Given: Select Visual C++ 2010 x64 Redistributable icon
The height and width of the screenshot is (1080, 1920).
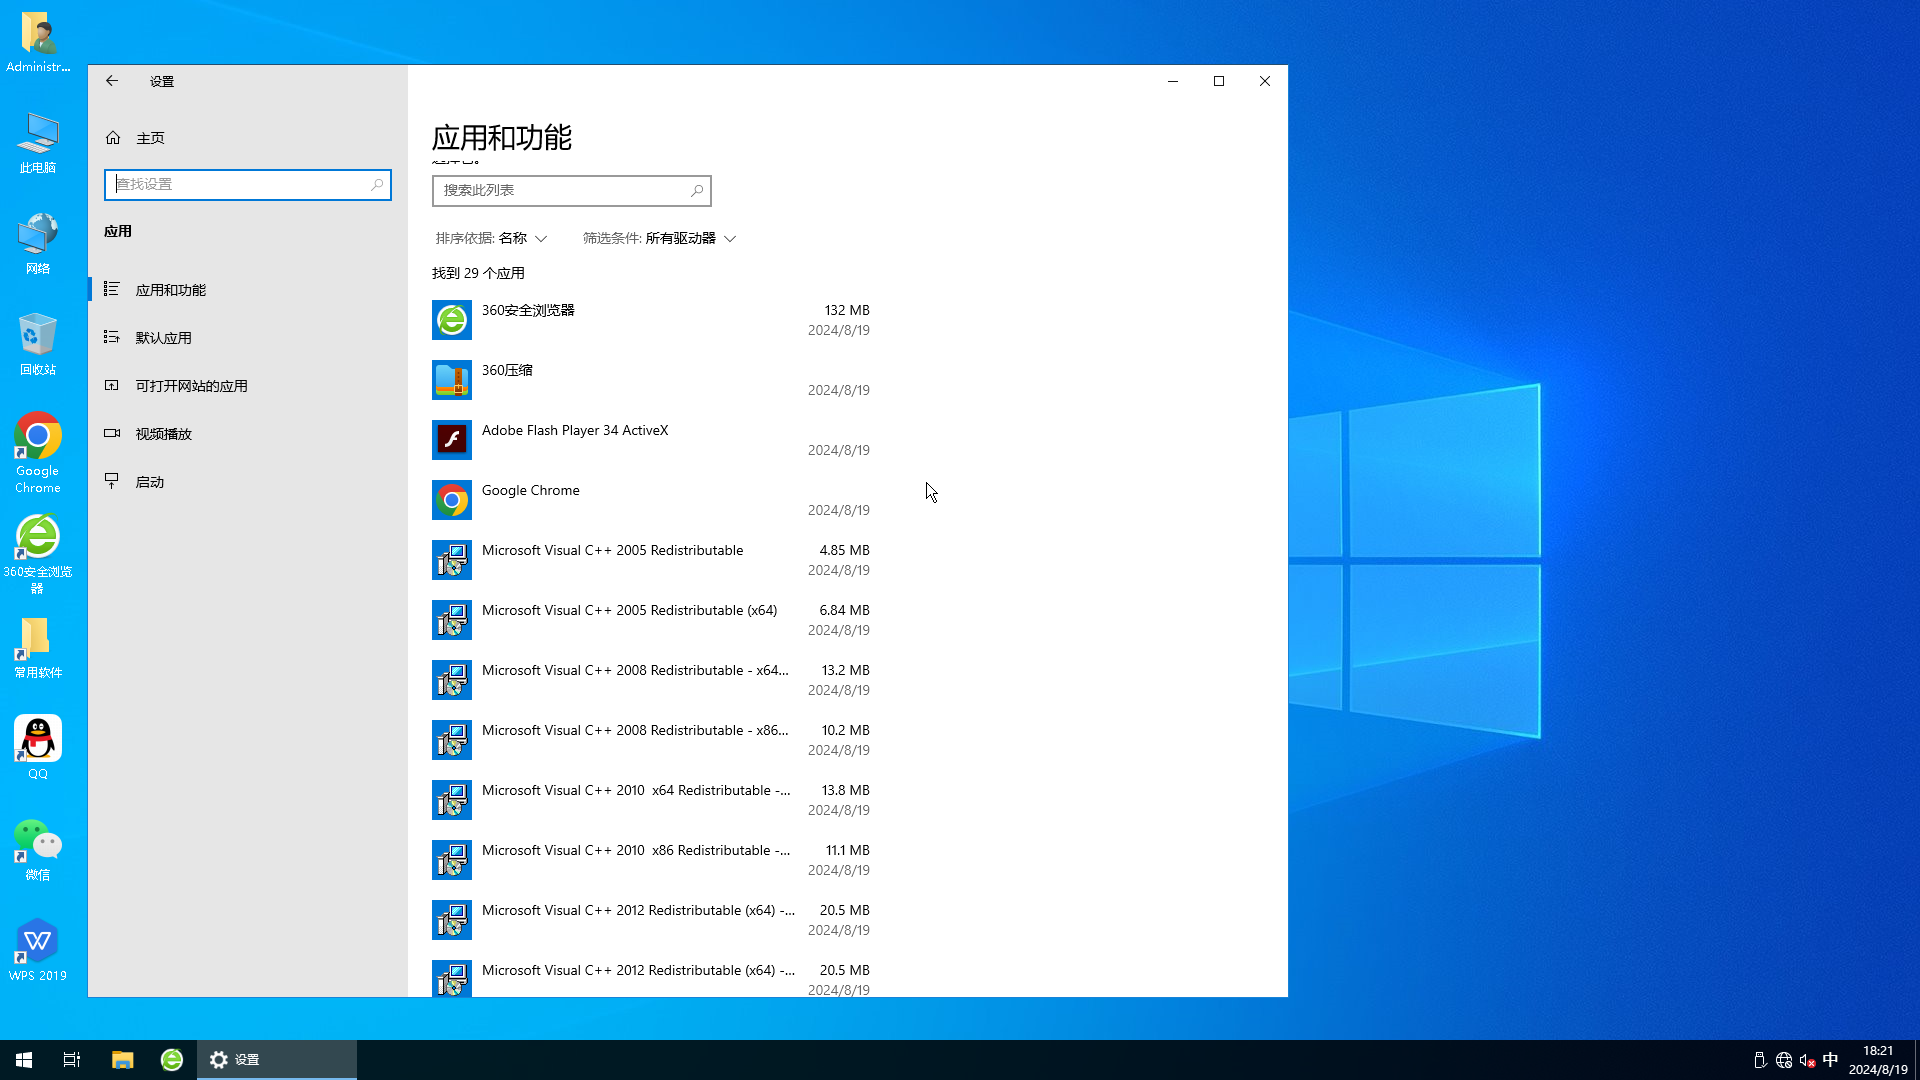Looking at the screenshot, I should [452, 800].
